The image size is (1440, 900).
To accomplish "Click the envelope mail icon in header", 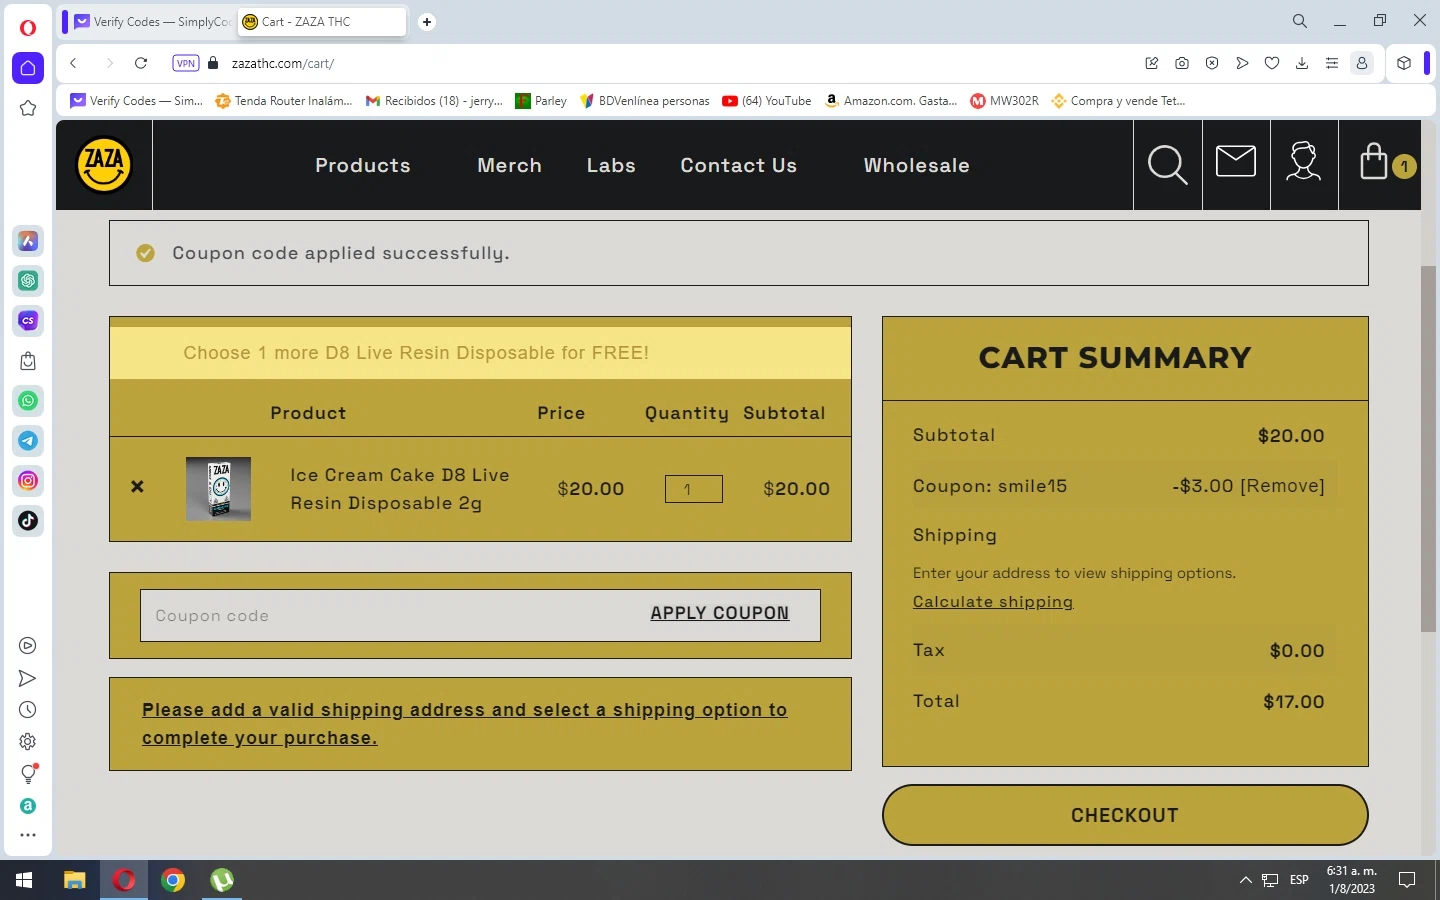I will click(x=1236, y=161).
